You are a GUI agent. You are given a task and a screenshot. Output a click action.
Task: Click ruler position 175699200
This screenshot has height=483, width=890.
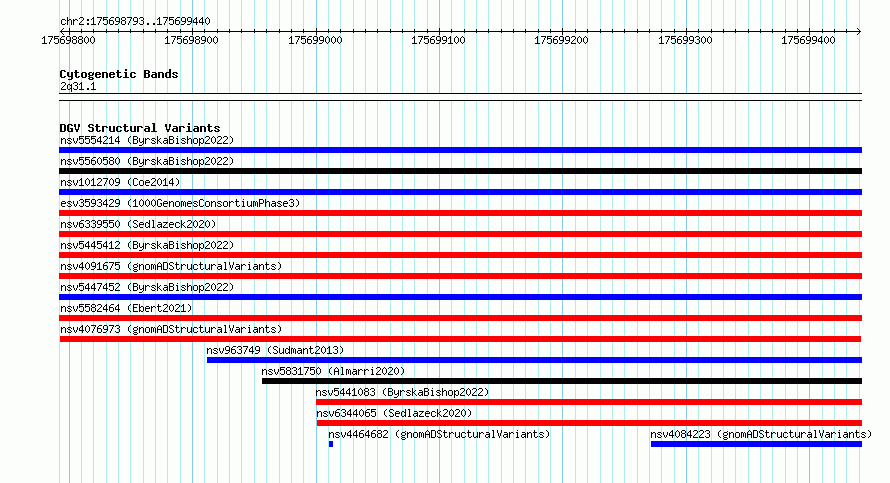[x=561, y=40]
